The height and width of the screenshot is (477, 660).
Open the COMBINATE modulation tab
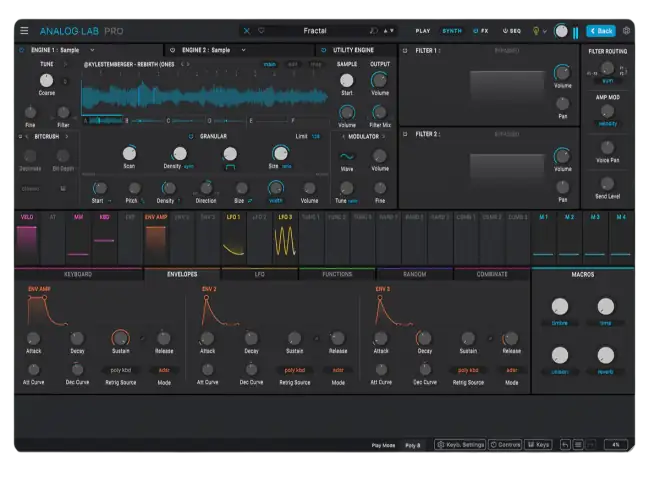point(492,274)
